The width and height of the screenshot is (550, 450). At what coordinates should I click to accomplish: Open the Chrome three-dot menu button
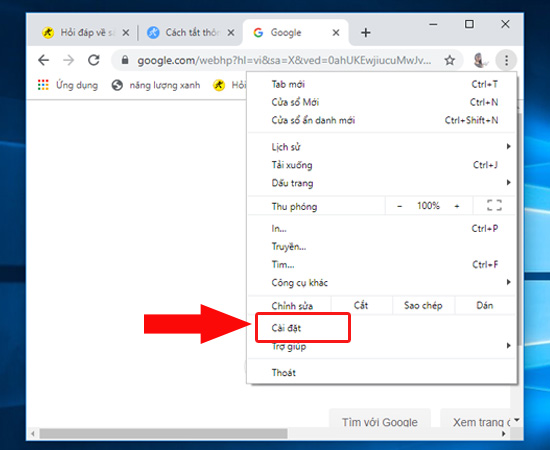(506, 60)
